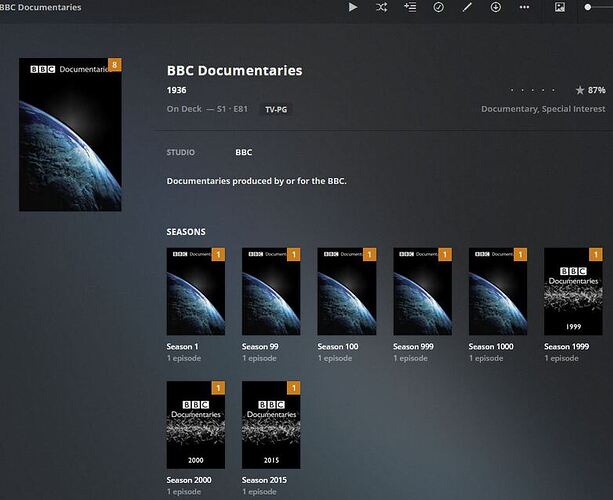Open Season 2000 poster

point(196,425)
